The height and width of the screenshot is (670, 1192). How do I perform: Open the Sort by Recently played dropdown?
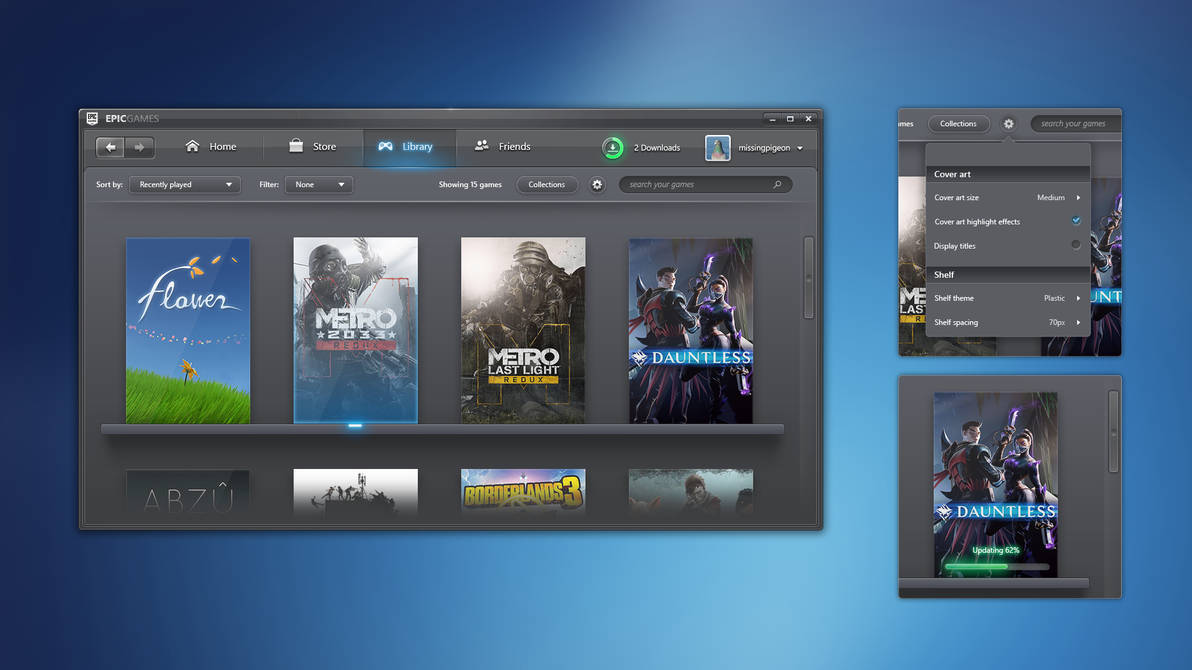185,185
